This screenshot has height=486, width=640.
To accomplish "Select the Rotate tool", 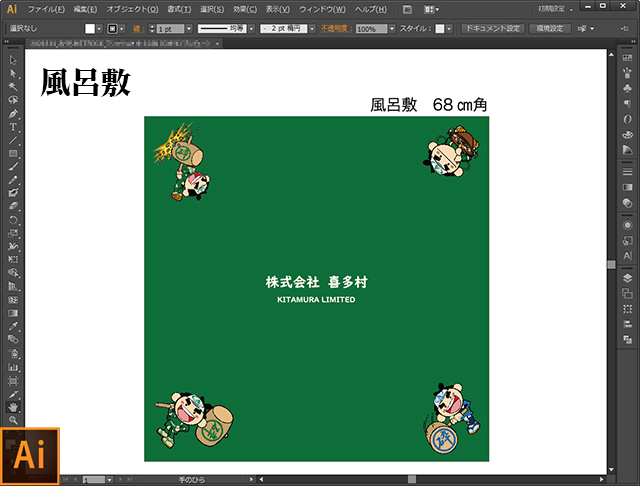I will point(13,220).
